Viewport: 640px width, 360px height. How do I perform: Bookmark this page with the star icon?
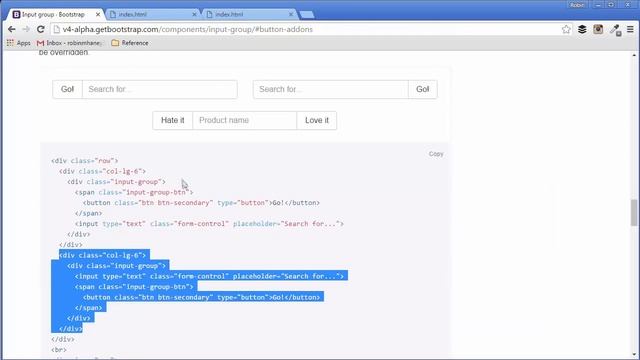point(566,29)
